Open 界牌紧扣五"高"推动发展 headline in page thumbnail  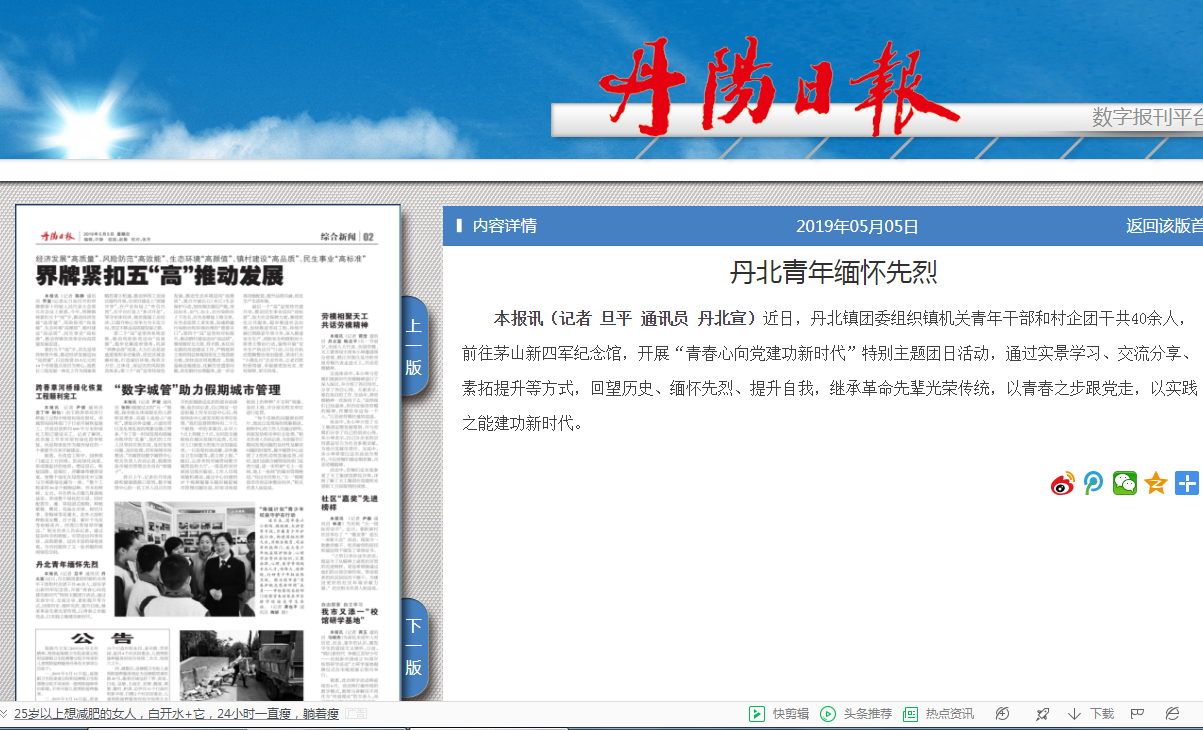click(160, 277)
